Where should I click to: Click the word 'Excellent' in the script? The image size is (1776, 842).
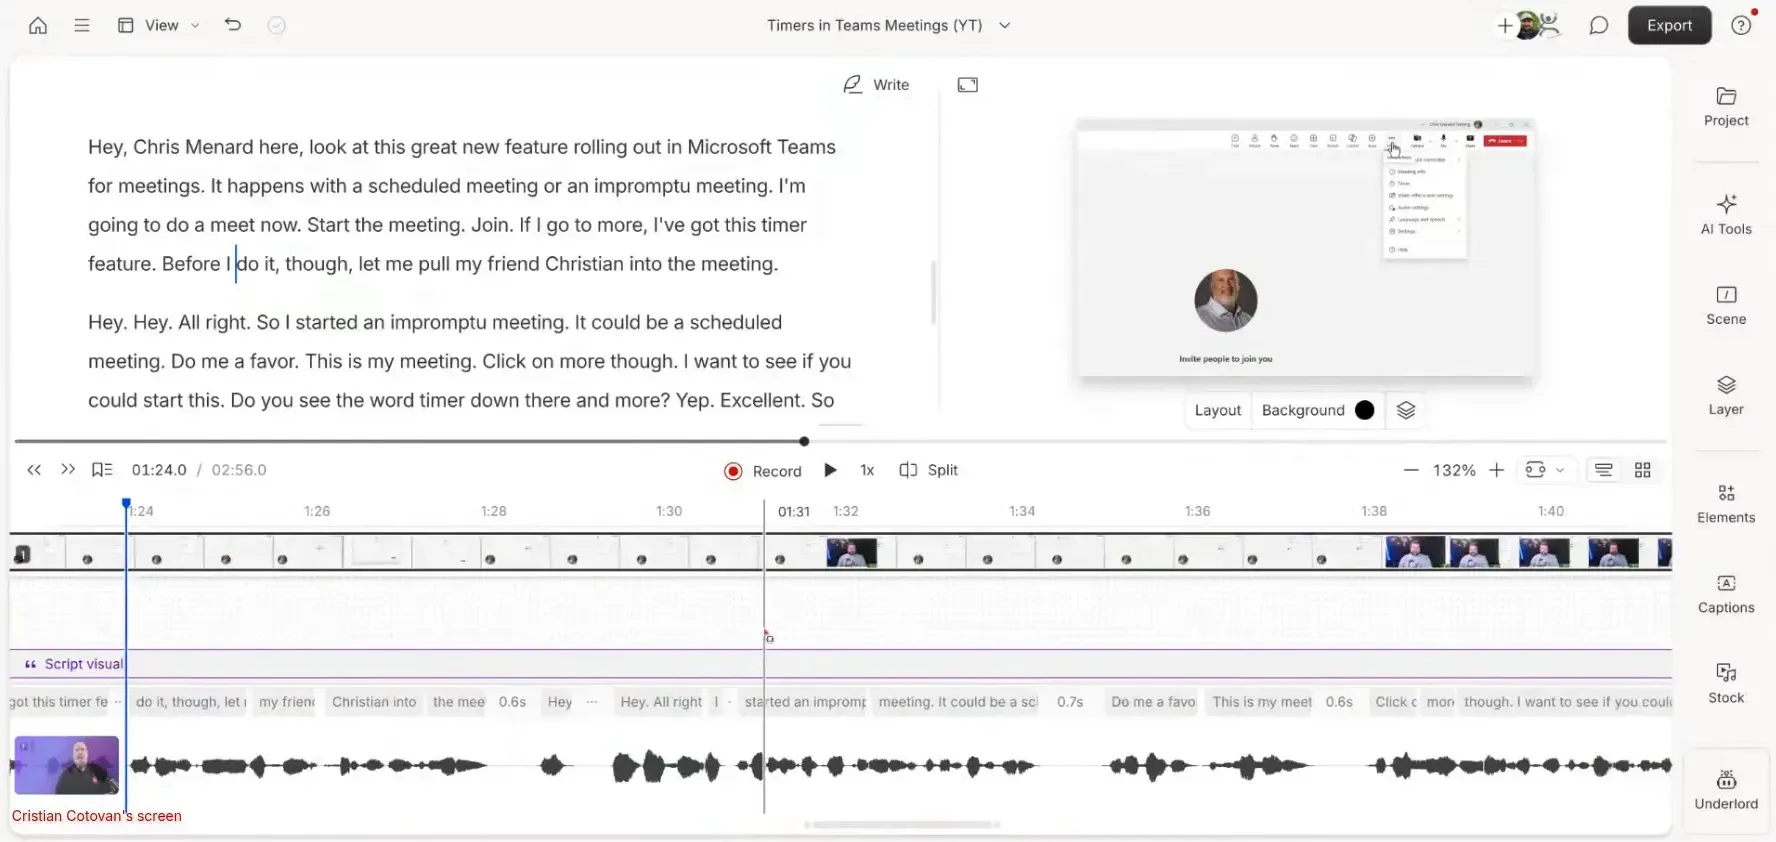pyautogui.click(x=761, y=400)
